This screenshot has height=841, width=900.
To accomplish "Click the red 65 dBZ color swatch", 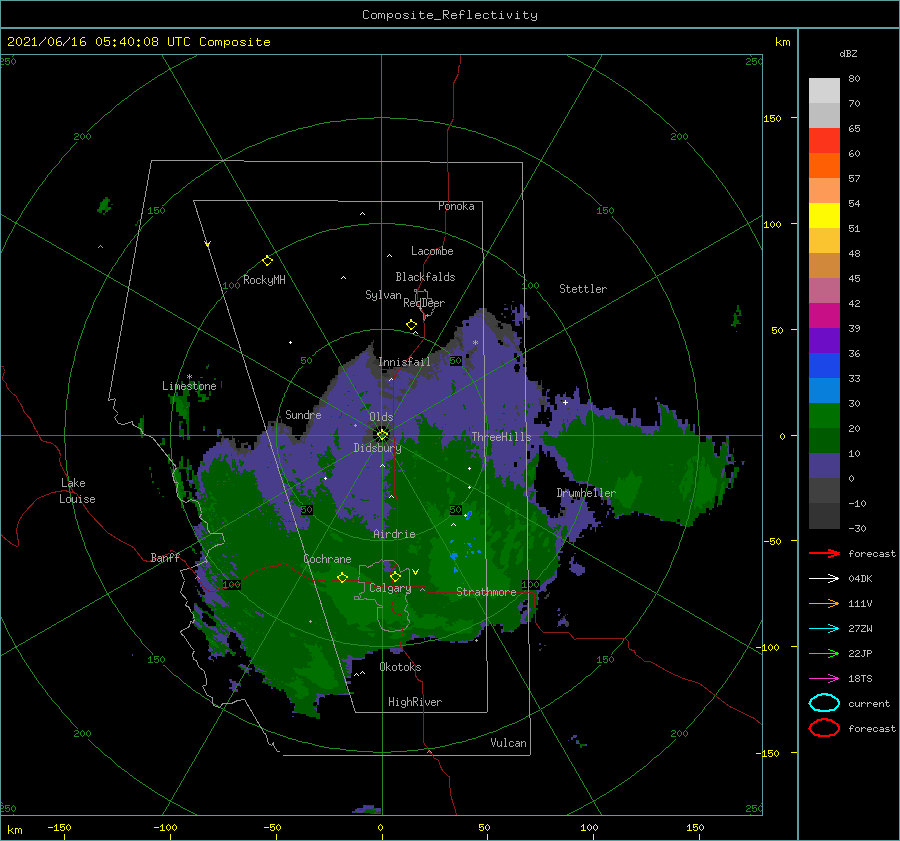I will pos(824,141).
